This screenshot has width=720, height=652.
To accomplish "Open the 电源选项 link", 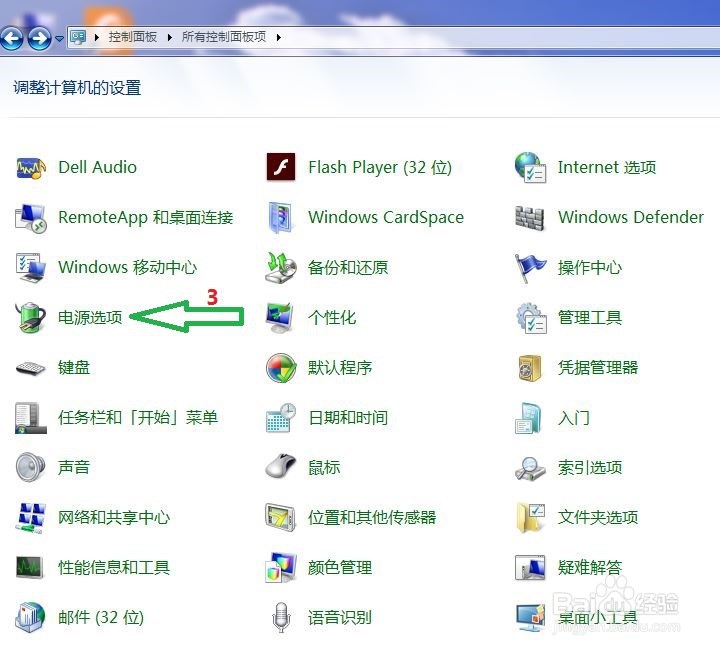I will [x=90, y=318].
